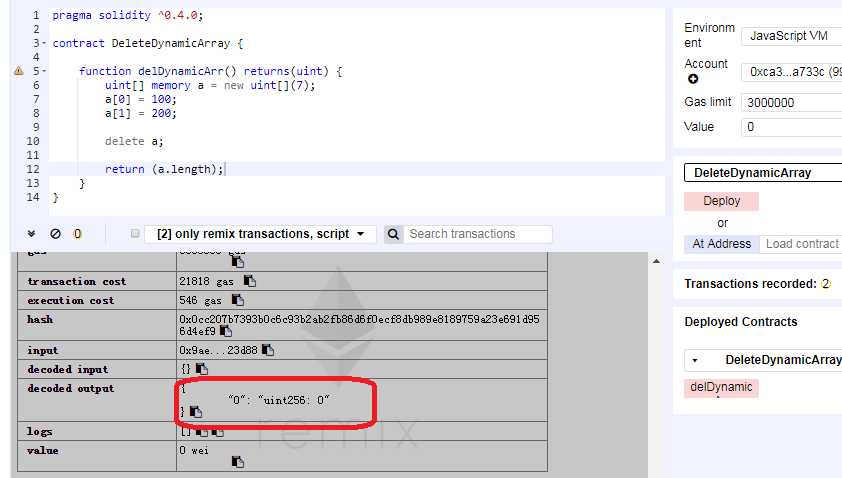
Task: Copy the transaction cost value
Action: pyautogui.click(x=250, y=281)
